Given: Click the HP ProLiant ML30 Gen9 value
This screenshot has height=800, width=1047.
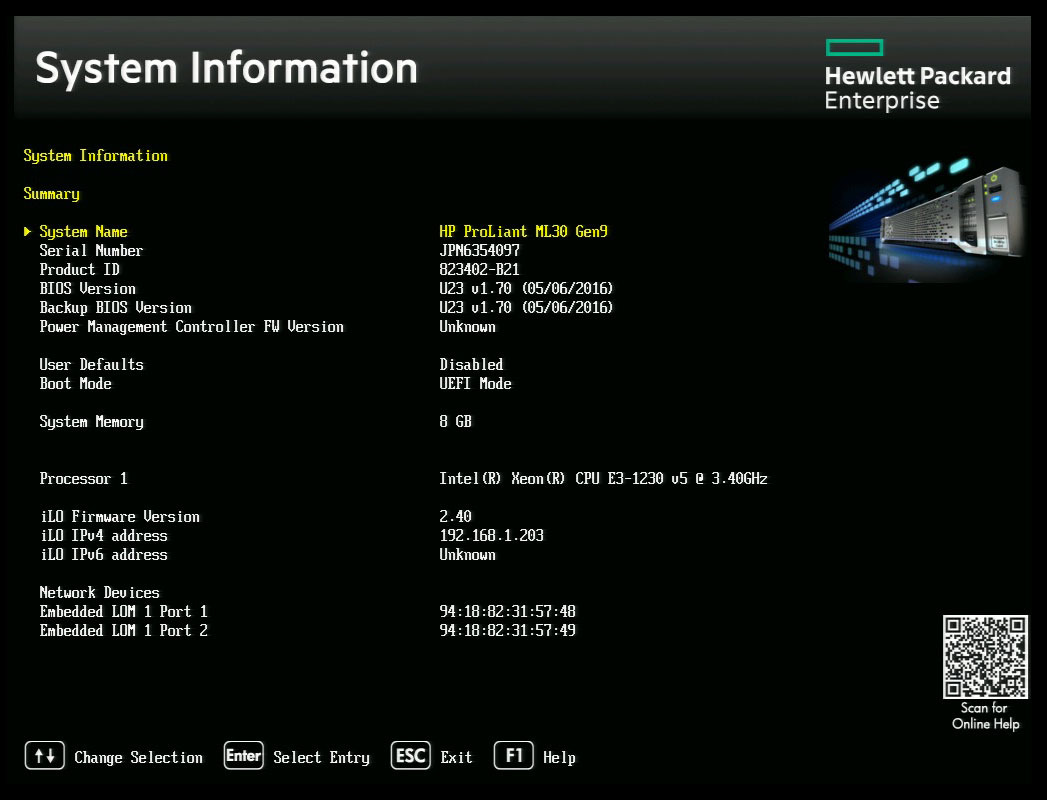Looking at the screenshot, I should tap(524, 232).
